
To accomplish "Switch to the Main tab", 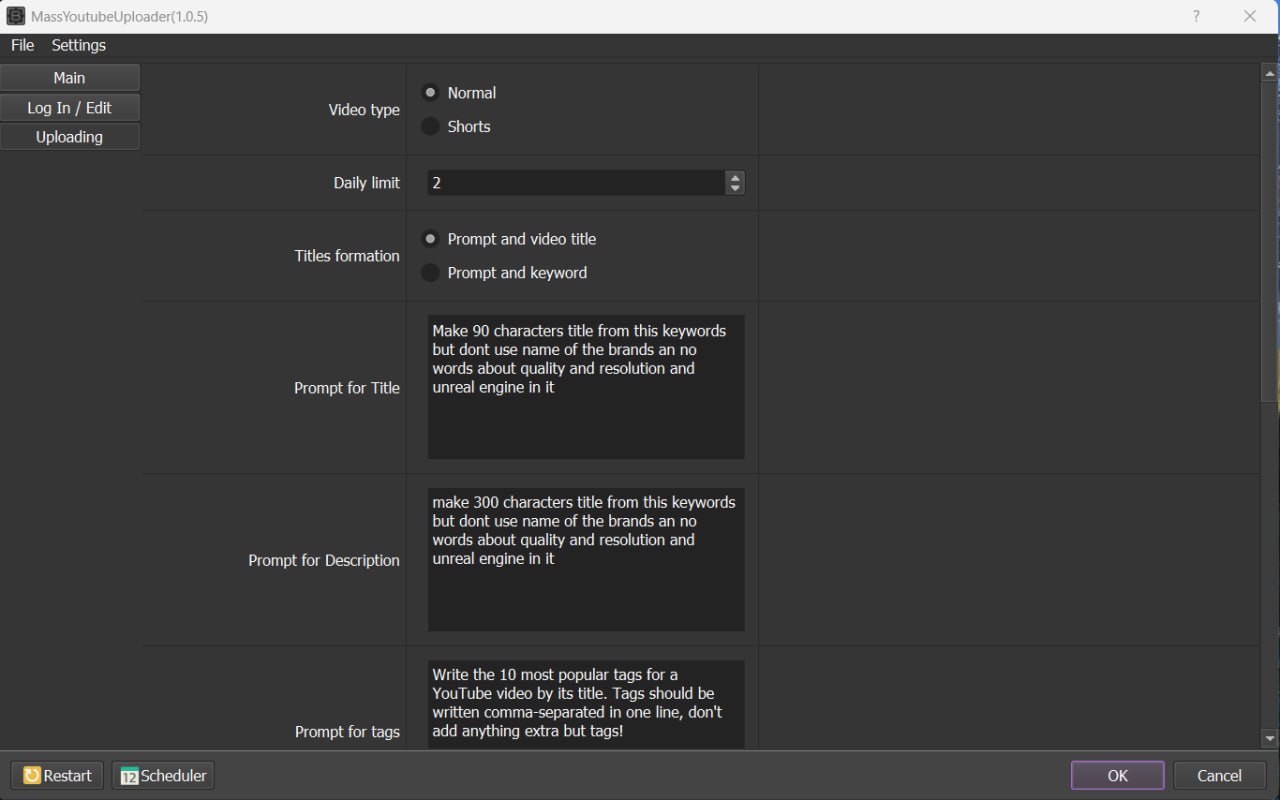I will point(70,78).
